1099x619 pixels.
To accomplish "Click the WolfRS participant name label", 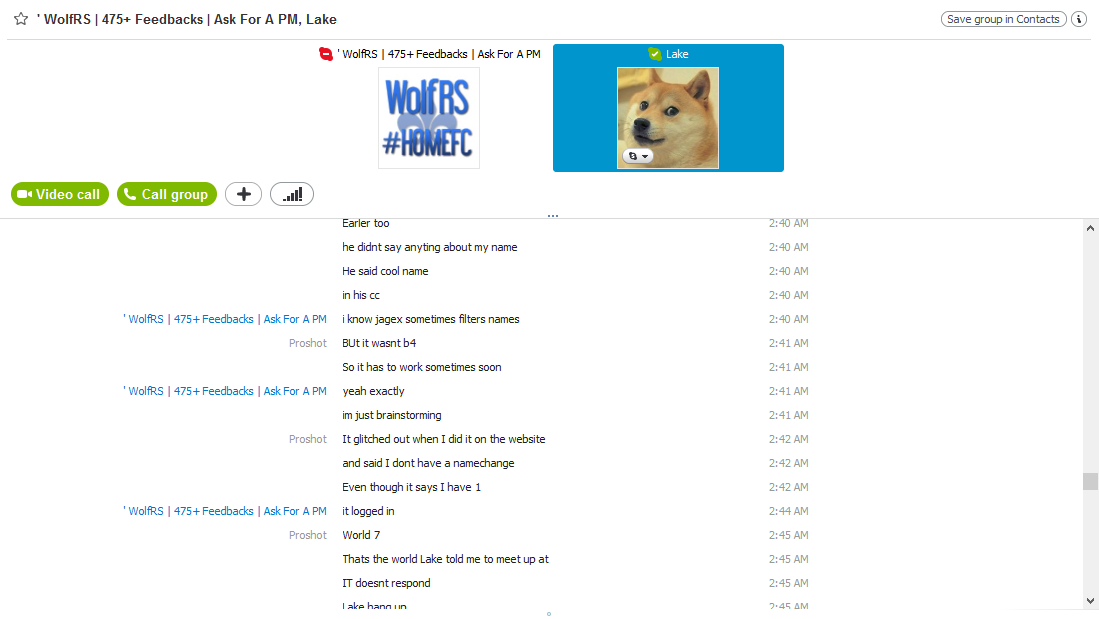I will point(439,54).
